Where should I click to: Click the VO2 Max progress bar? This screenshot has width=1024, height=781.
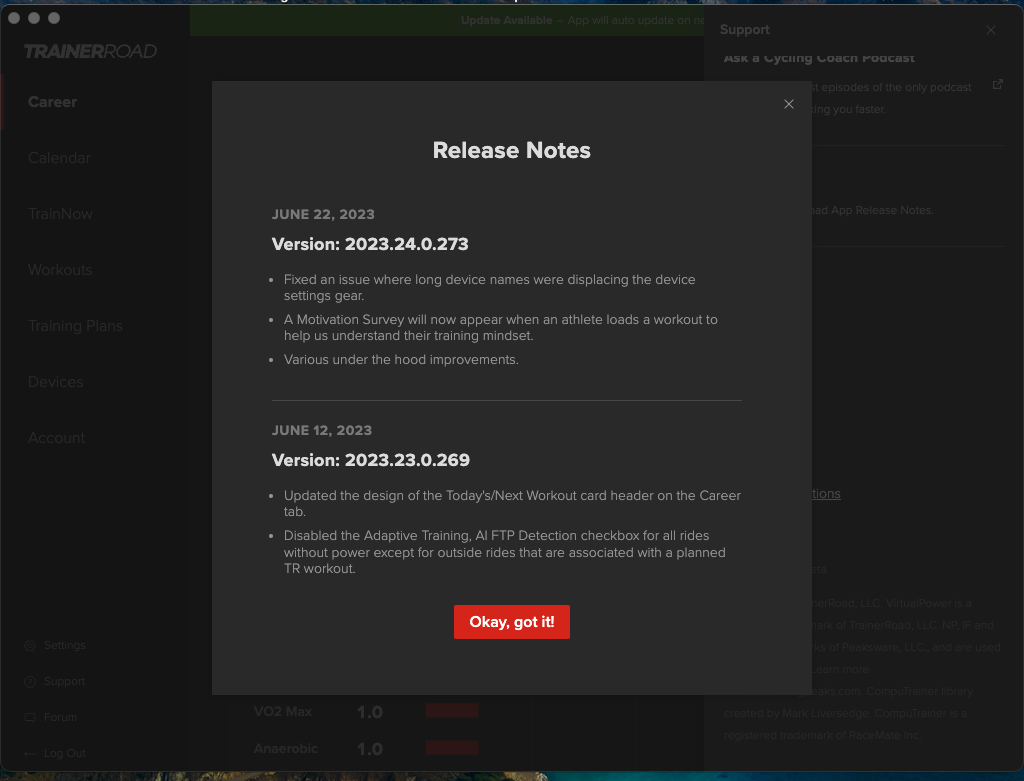pyautogui.click(x=452, y=711)
